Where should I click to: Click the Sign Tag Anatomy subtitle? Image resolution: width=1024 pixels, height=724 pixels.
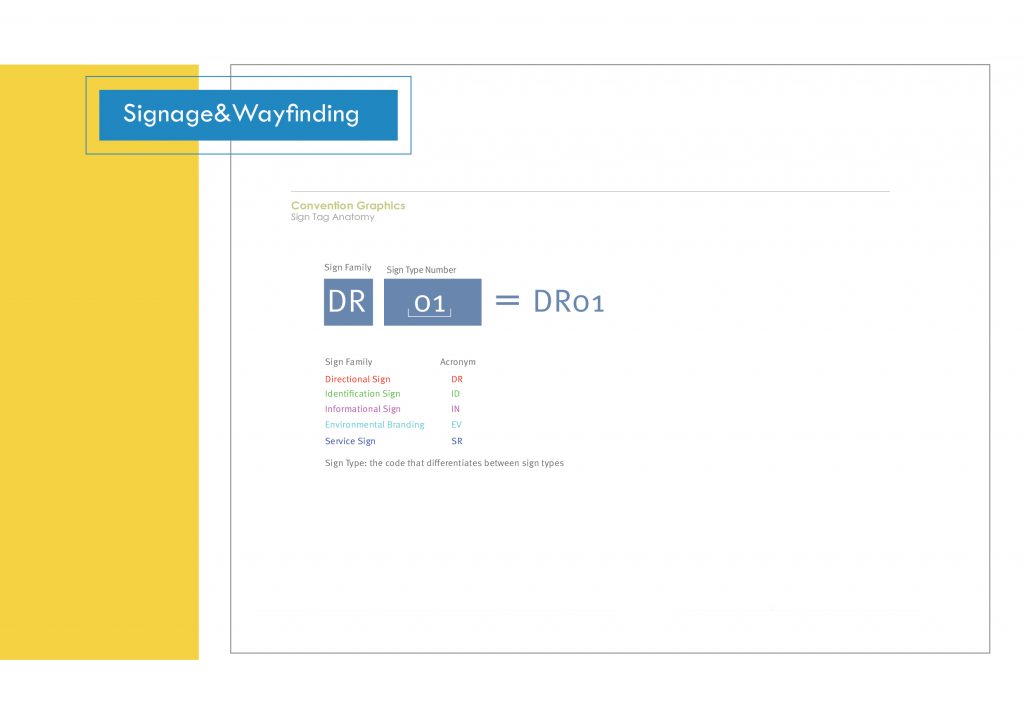pyautogui.click(x=332, y=217)
